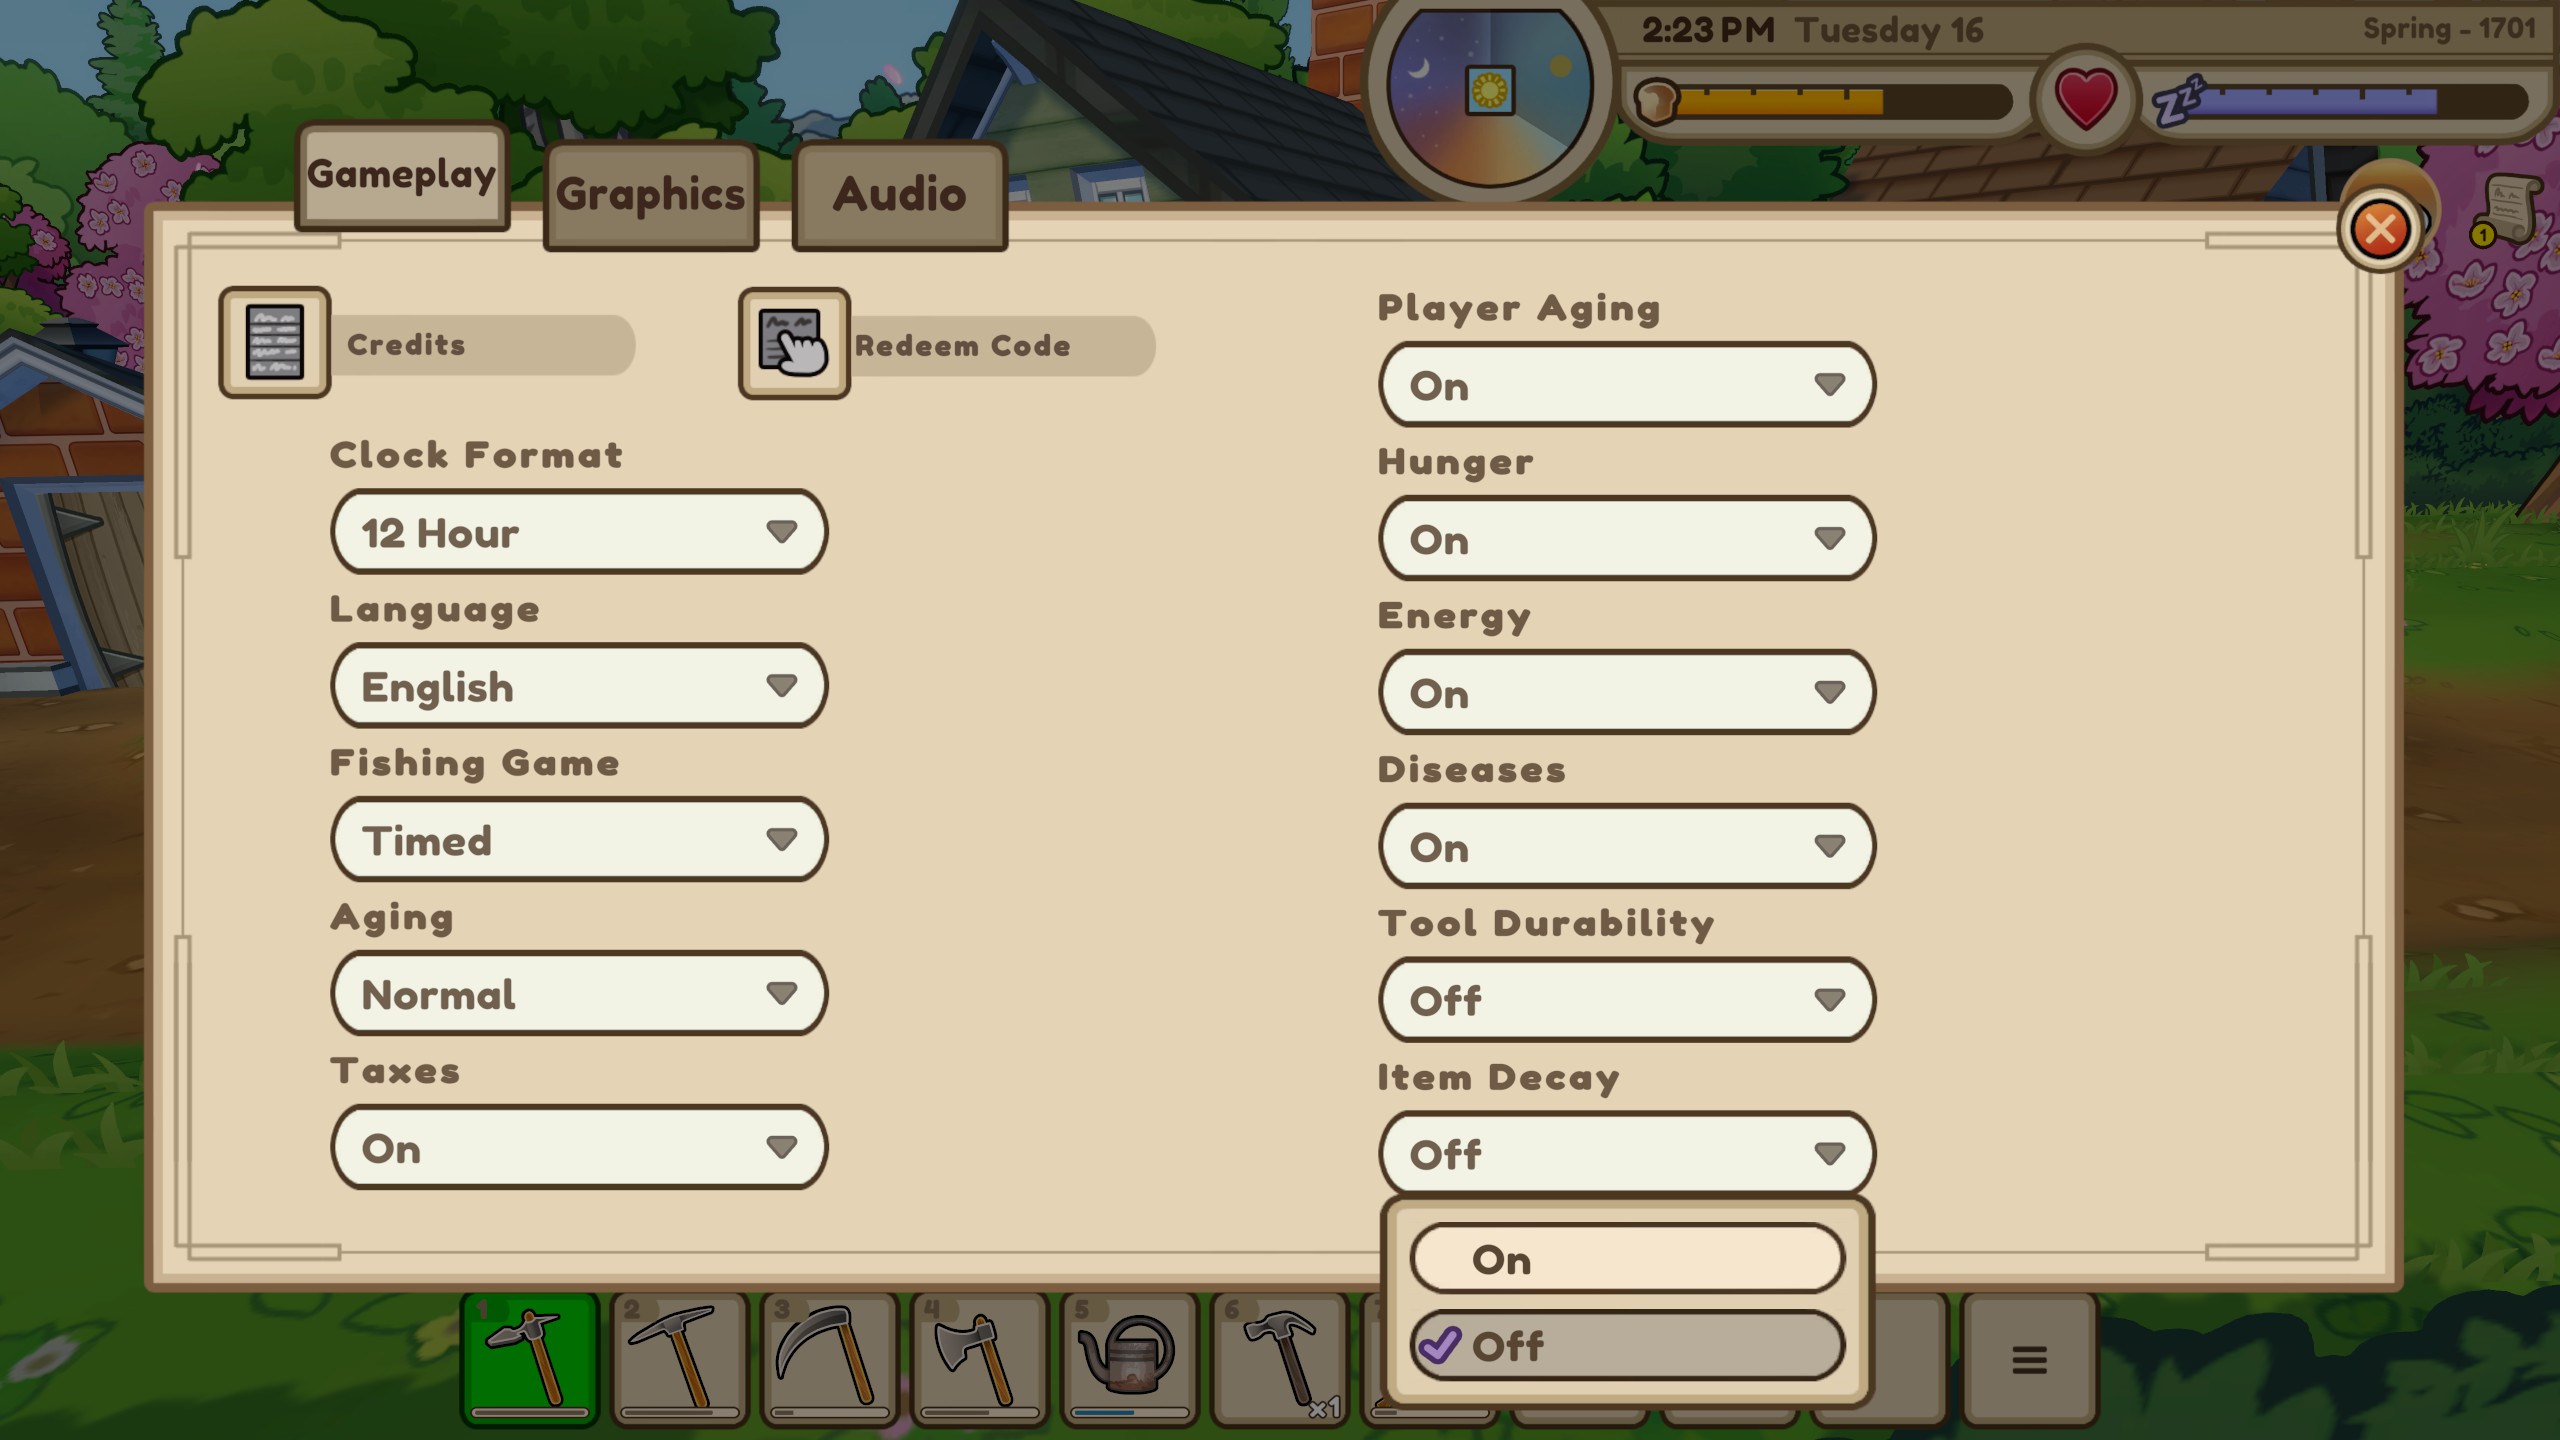Switch to the Audio tab

point(898,193)
